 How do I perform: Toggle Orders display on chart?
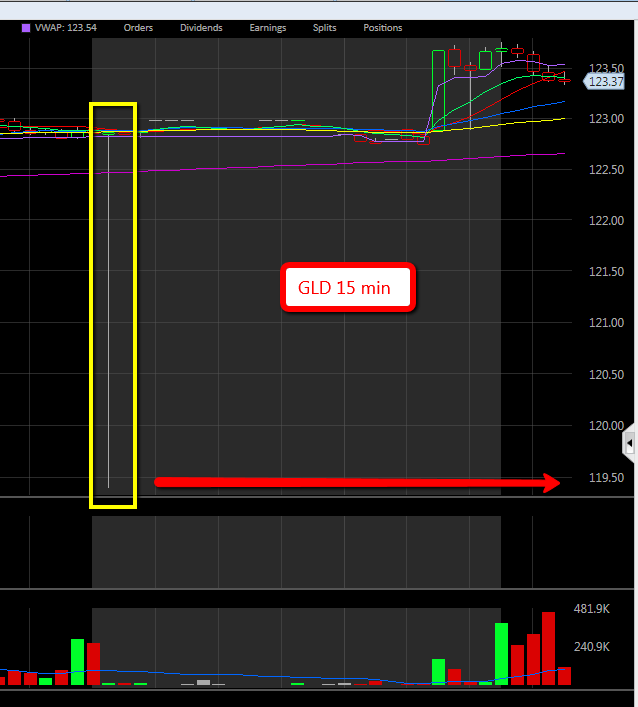[138, 28]
